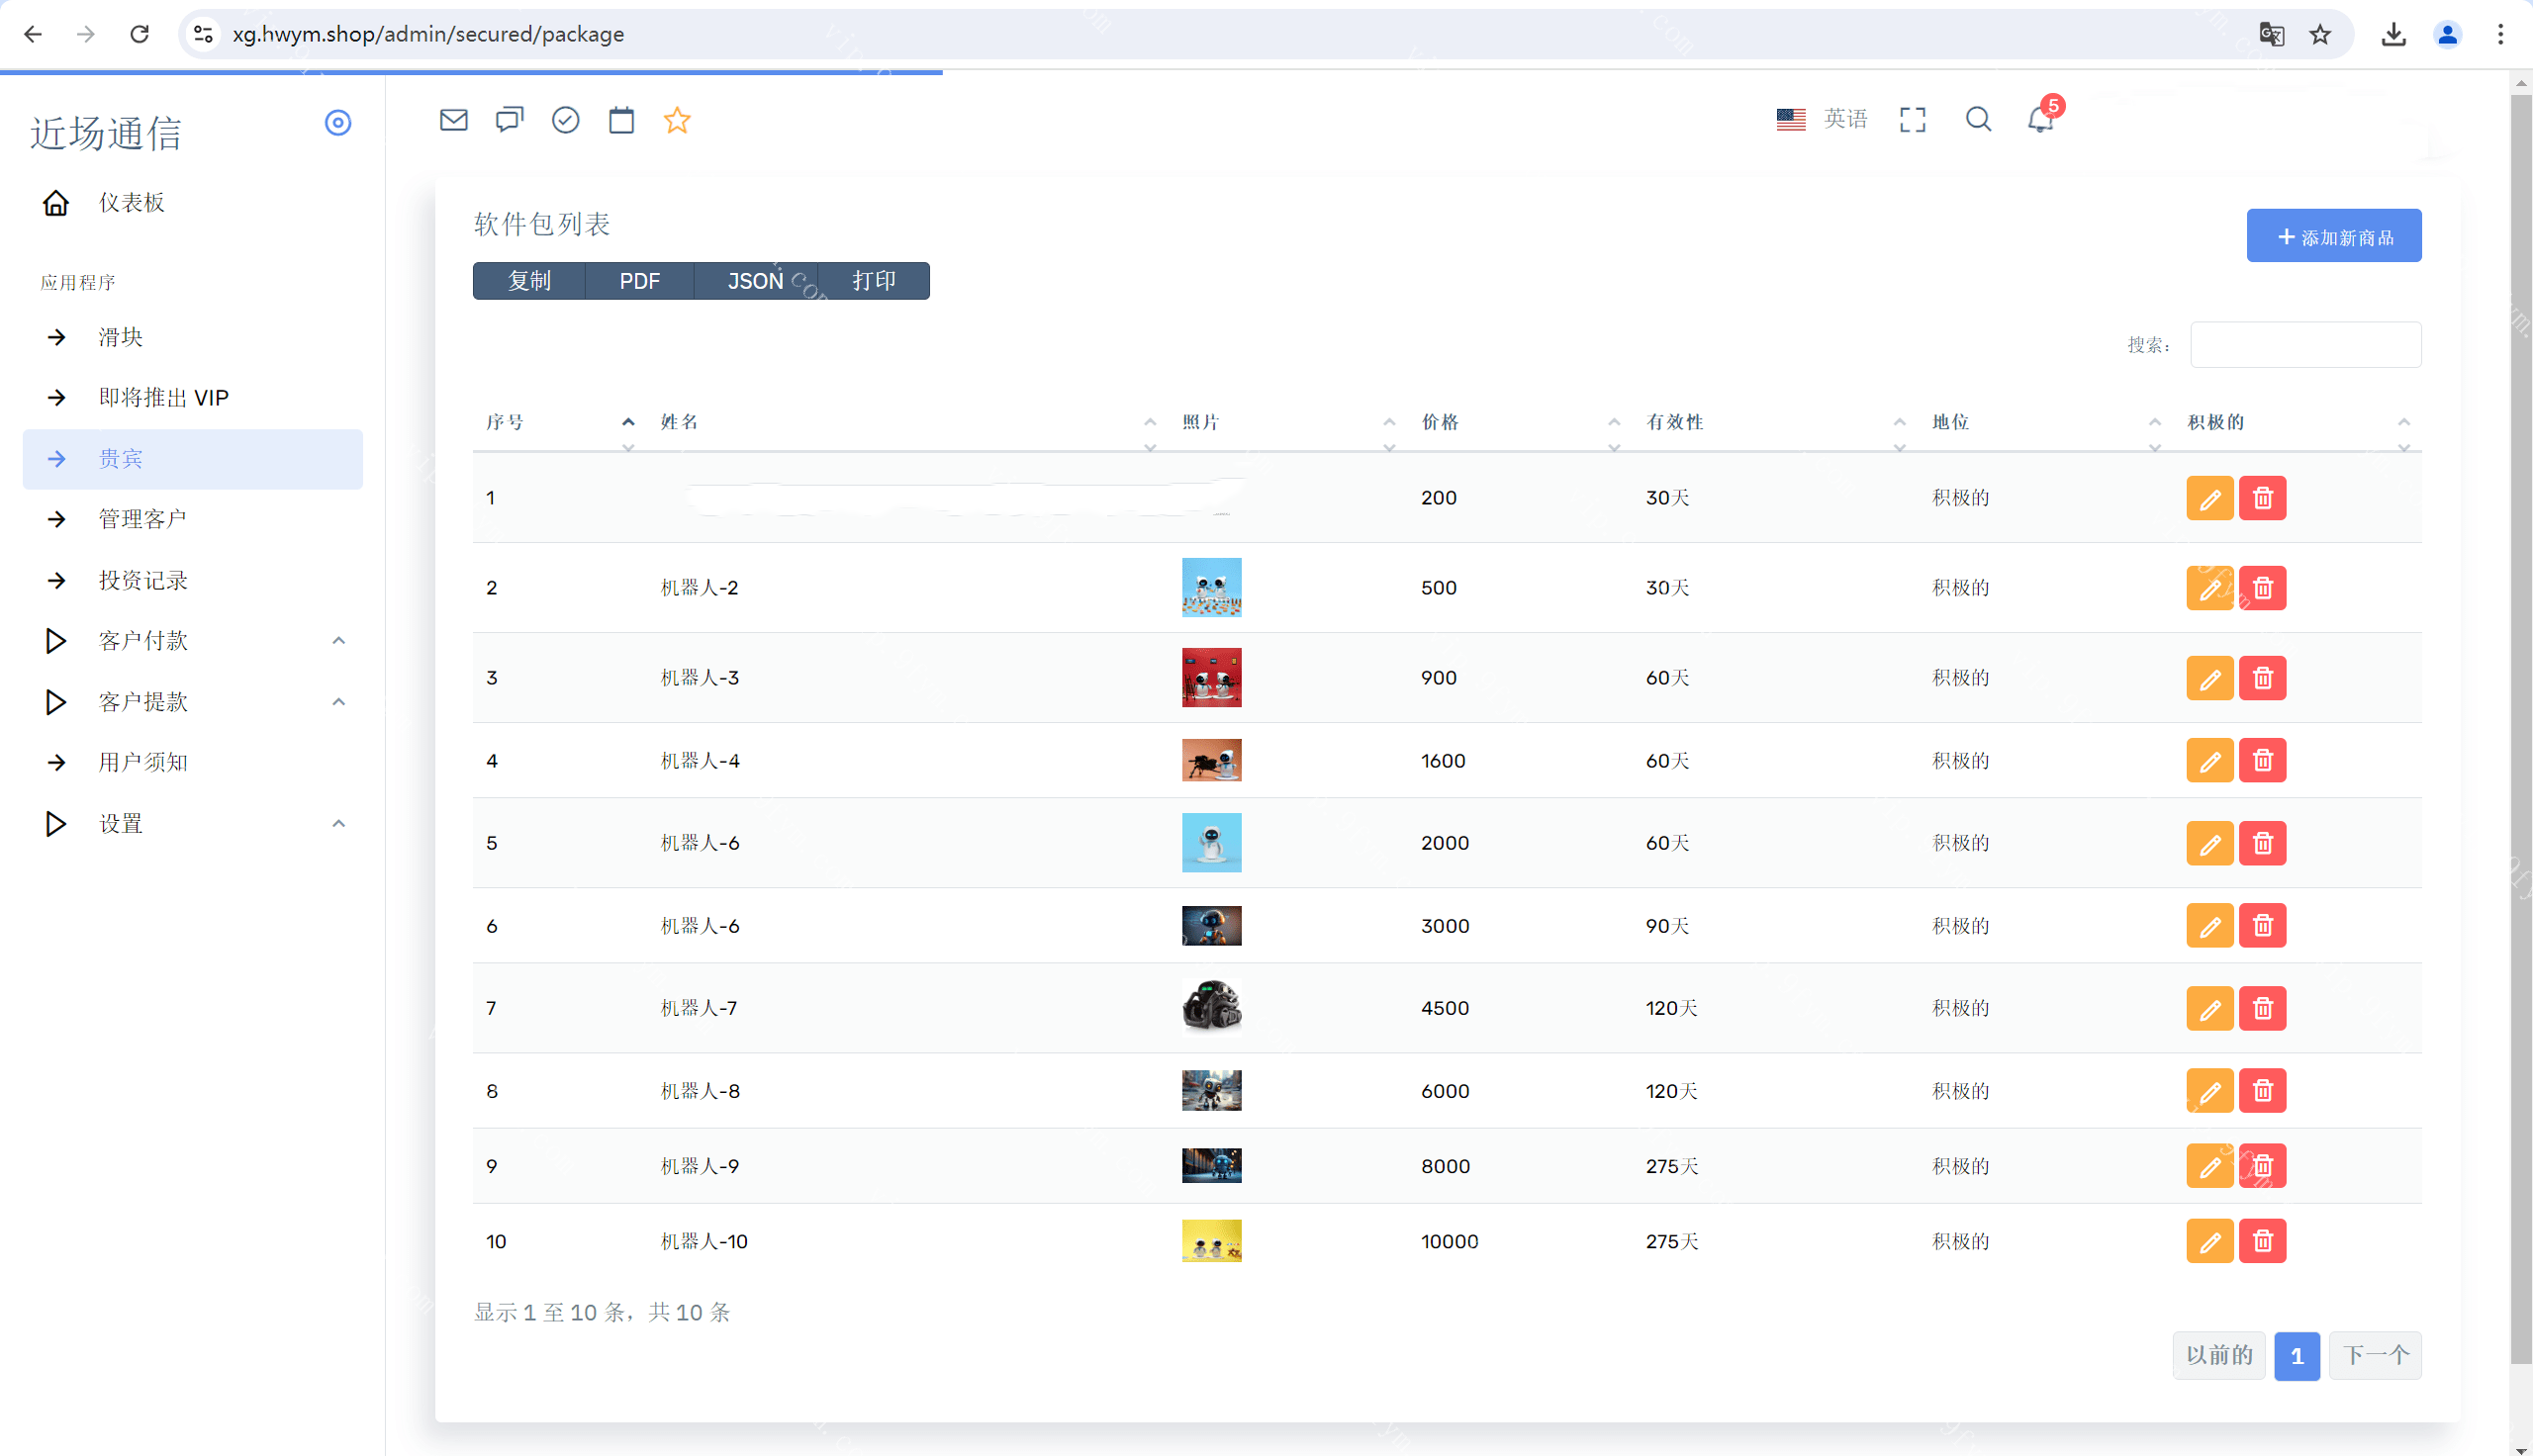
Task: Click into the 搜索 input field
Action: (2305, 345)
